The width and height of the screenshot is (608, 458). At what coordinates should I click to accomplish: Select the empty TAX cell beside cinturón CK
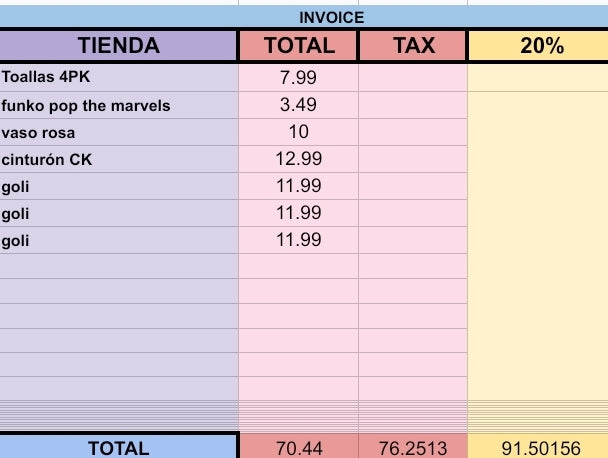412,159
